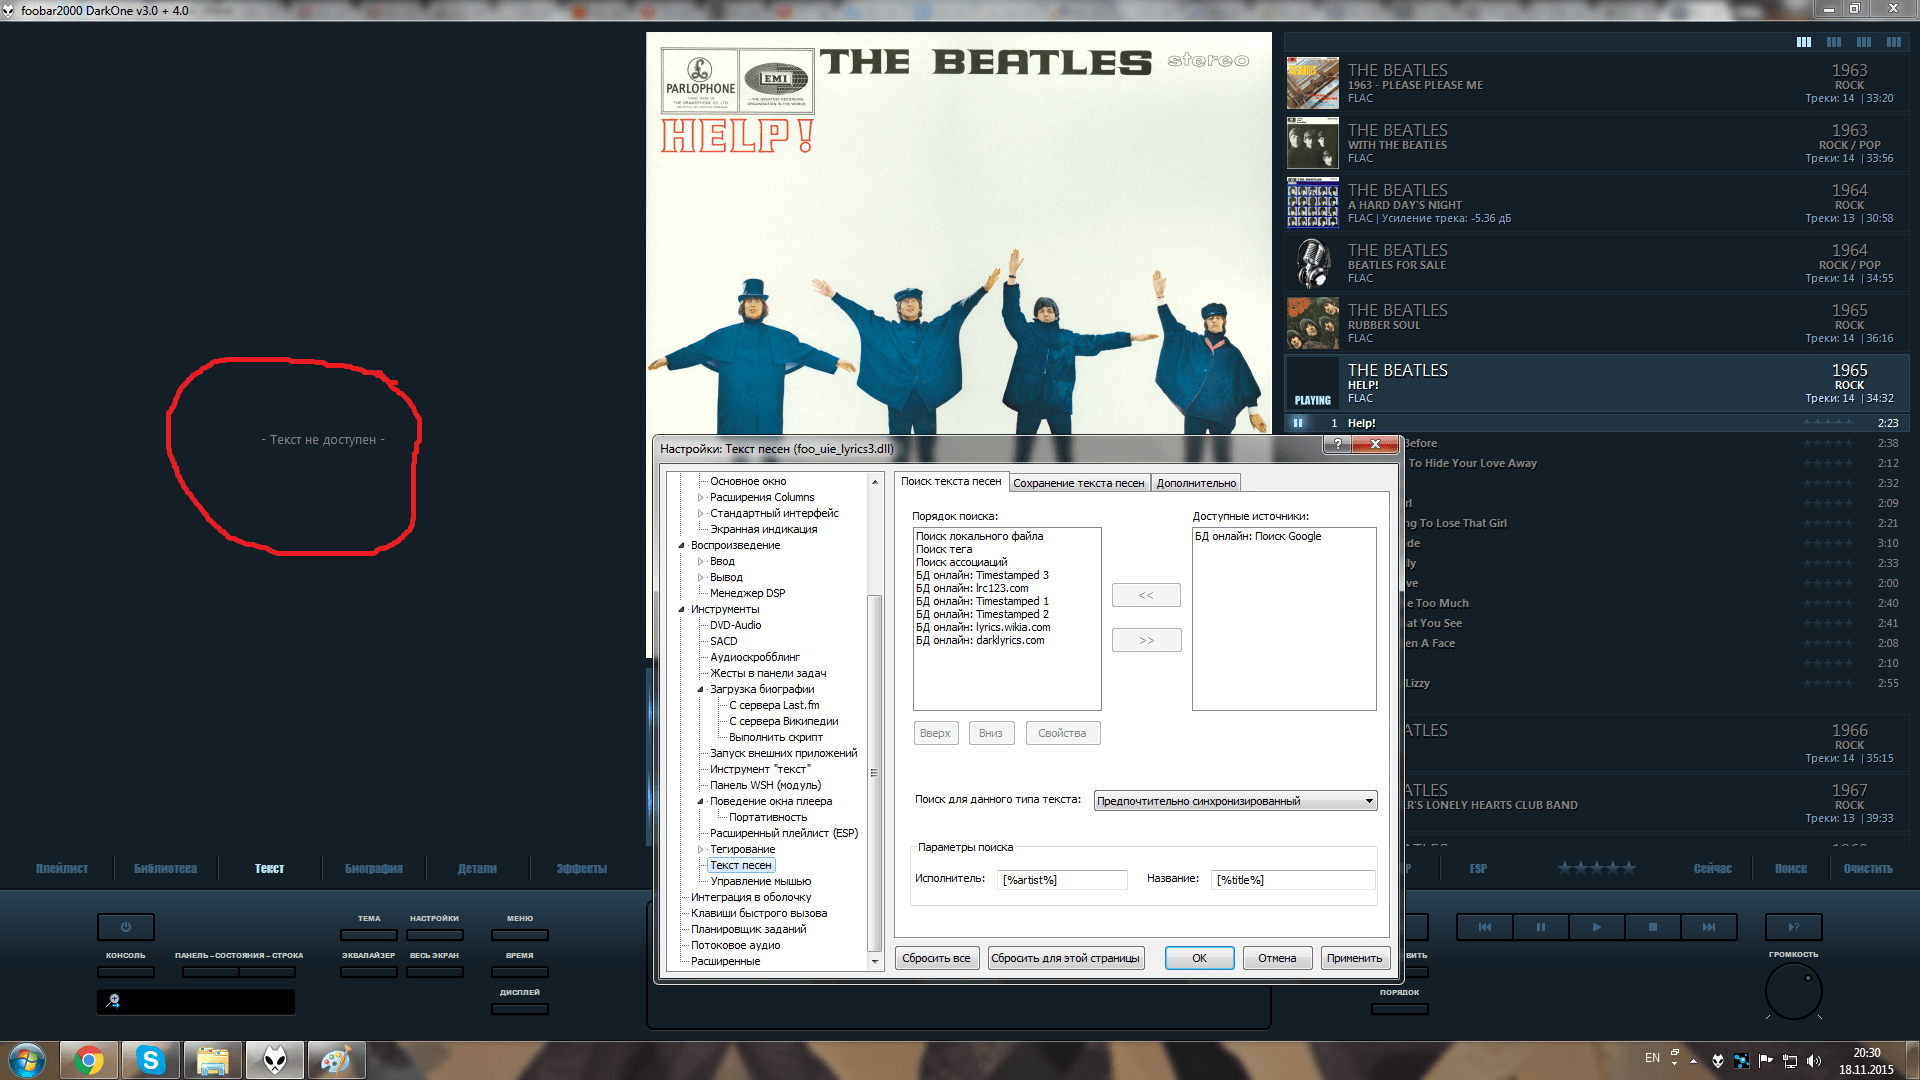Switch to Сохранение текста песен tab
1920x1080 pixels.
pyautogui.click(x=1078, y=483)
